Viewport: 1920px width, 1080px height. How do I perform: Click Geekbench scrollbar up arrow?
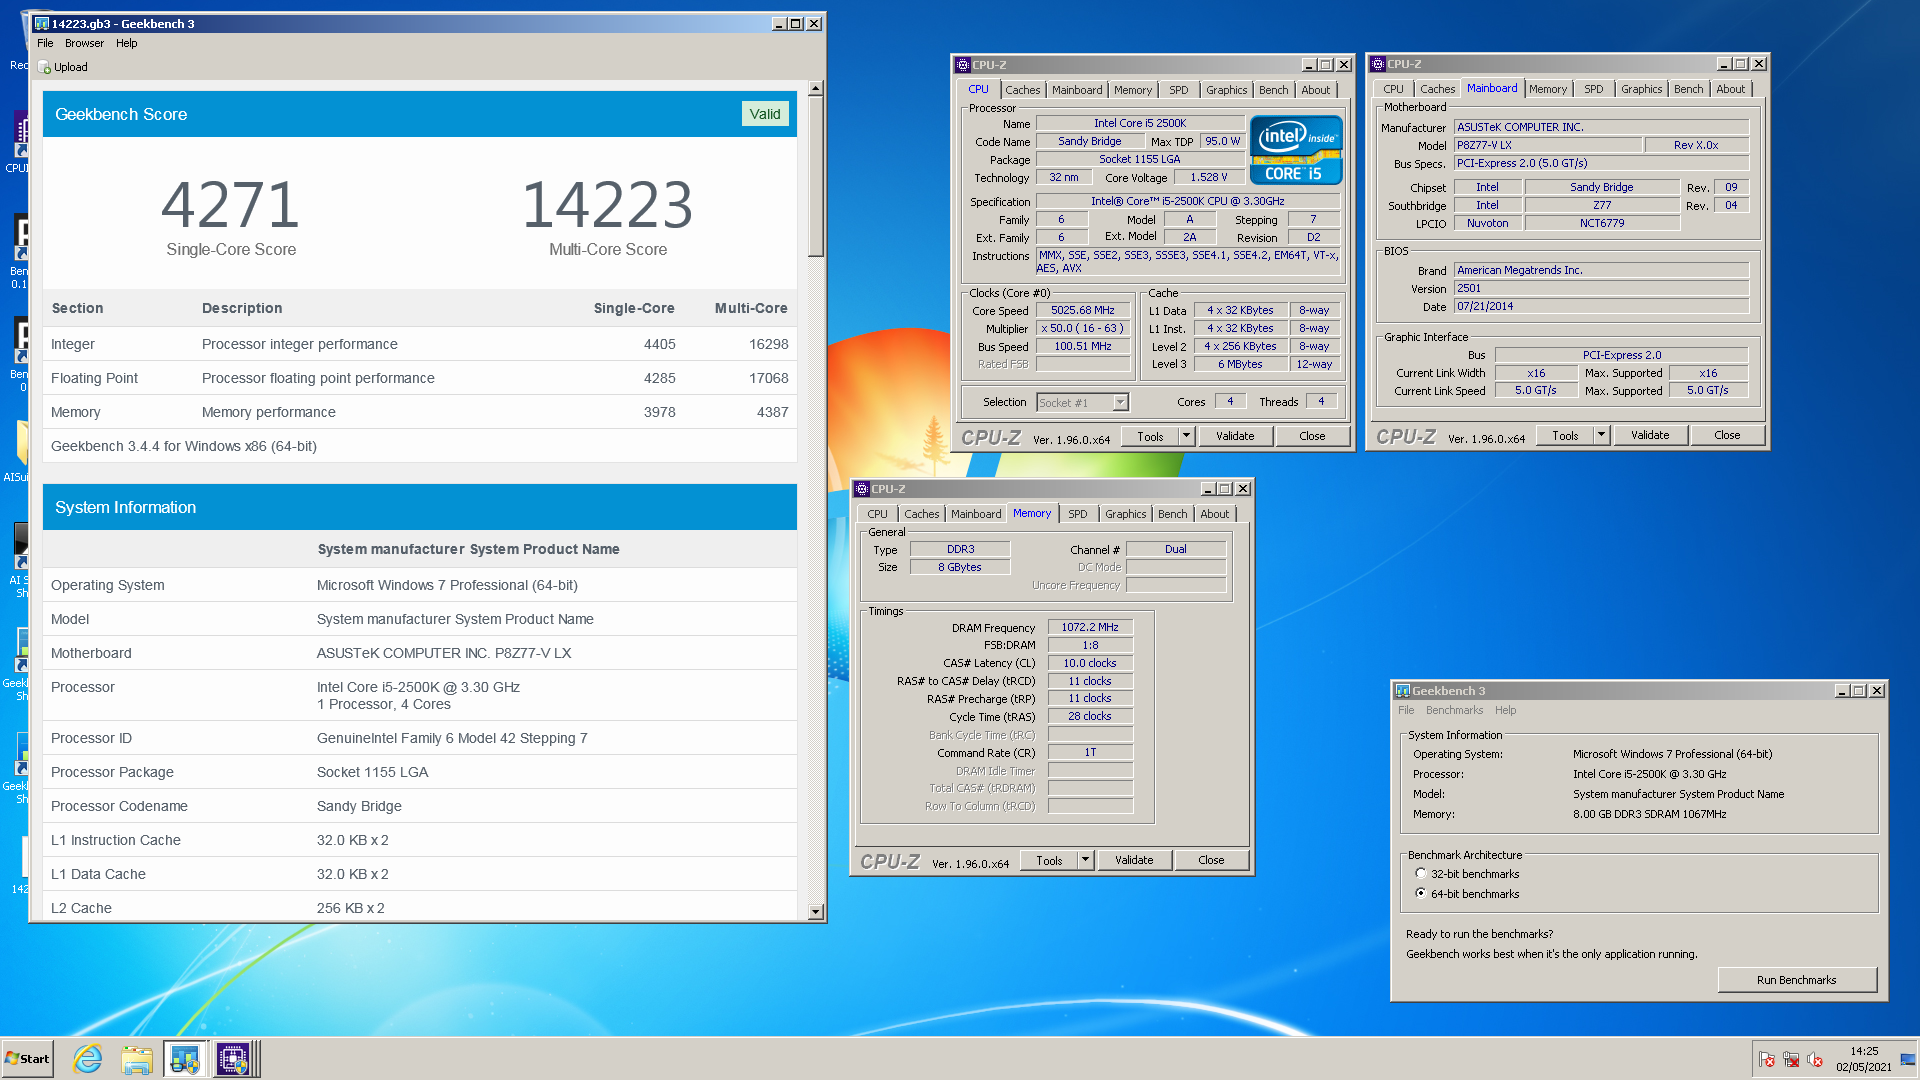click(815, 88)
